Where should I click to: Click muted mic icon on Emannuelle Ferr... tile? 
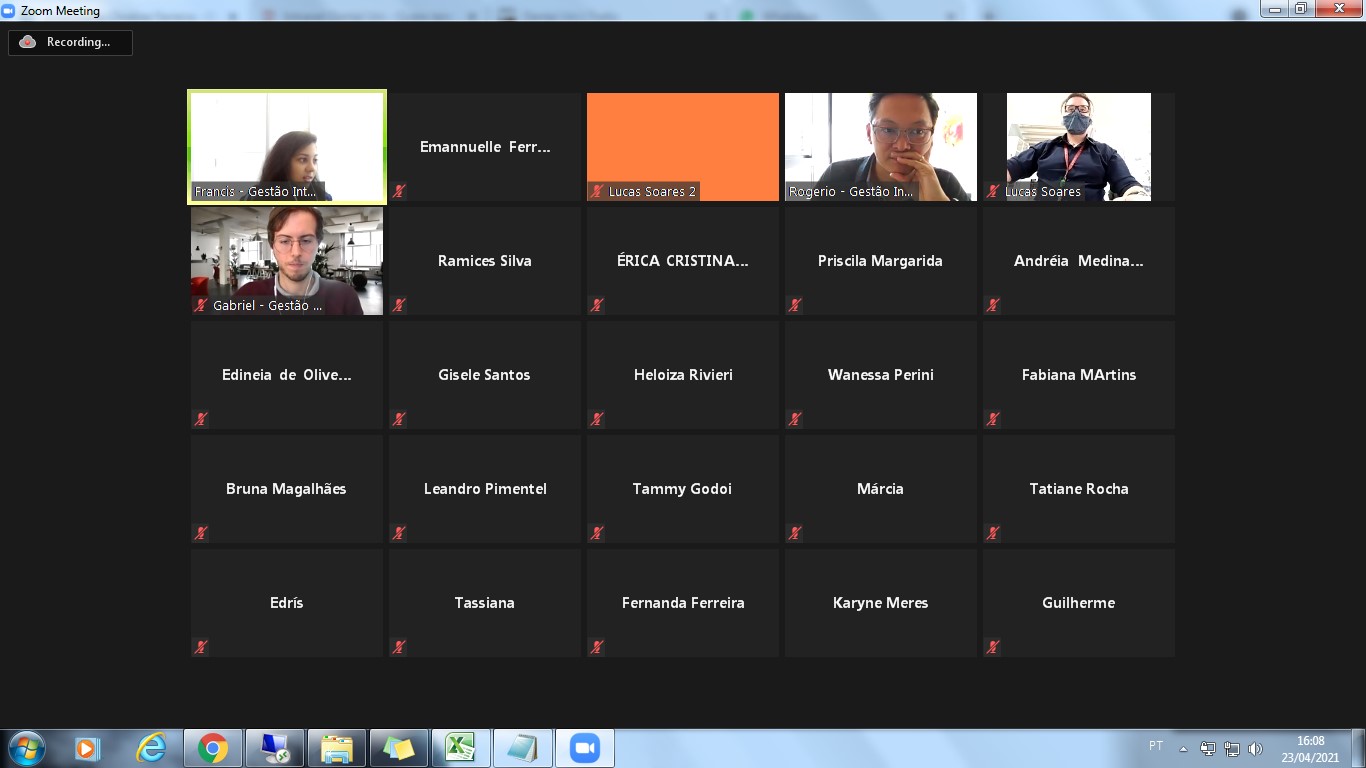[399, 191]
